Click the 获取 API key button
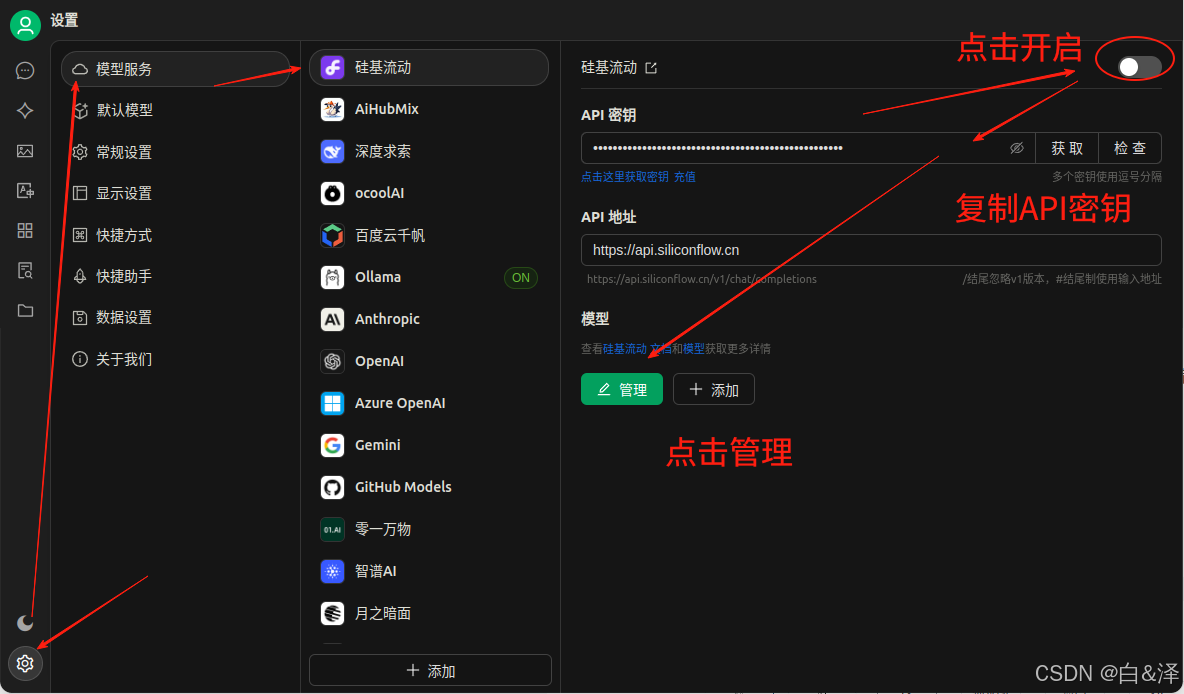 click(1066, 148)
